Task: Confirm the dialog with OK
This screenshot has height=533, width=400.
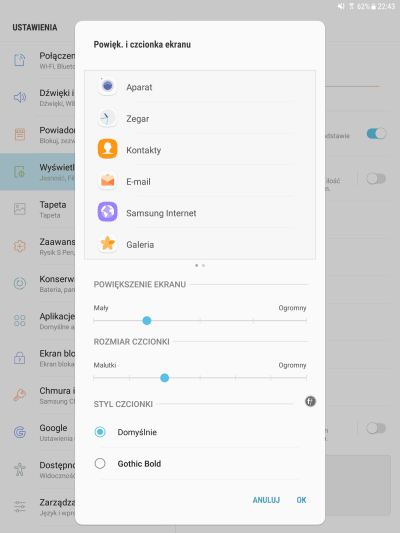Action: [301, 500]
